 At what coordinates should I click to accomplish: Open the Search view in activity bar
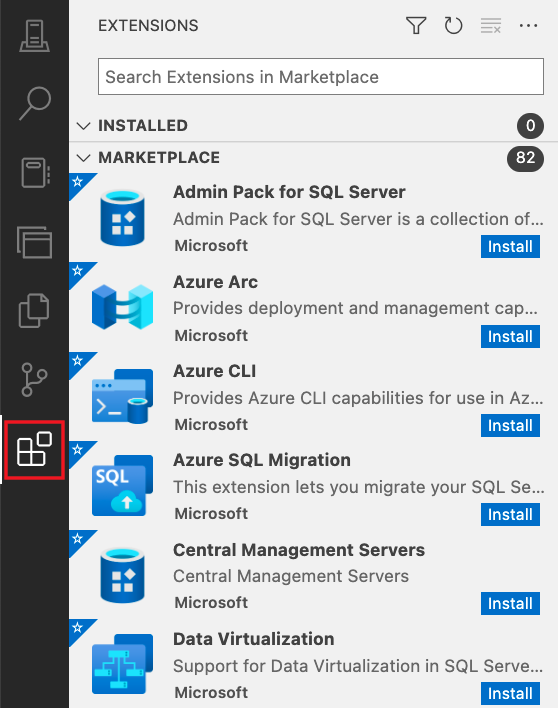34,103
